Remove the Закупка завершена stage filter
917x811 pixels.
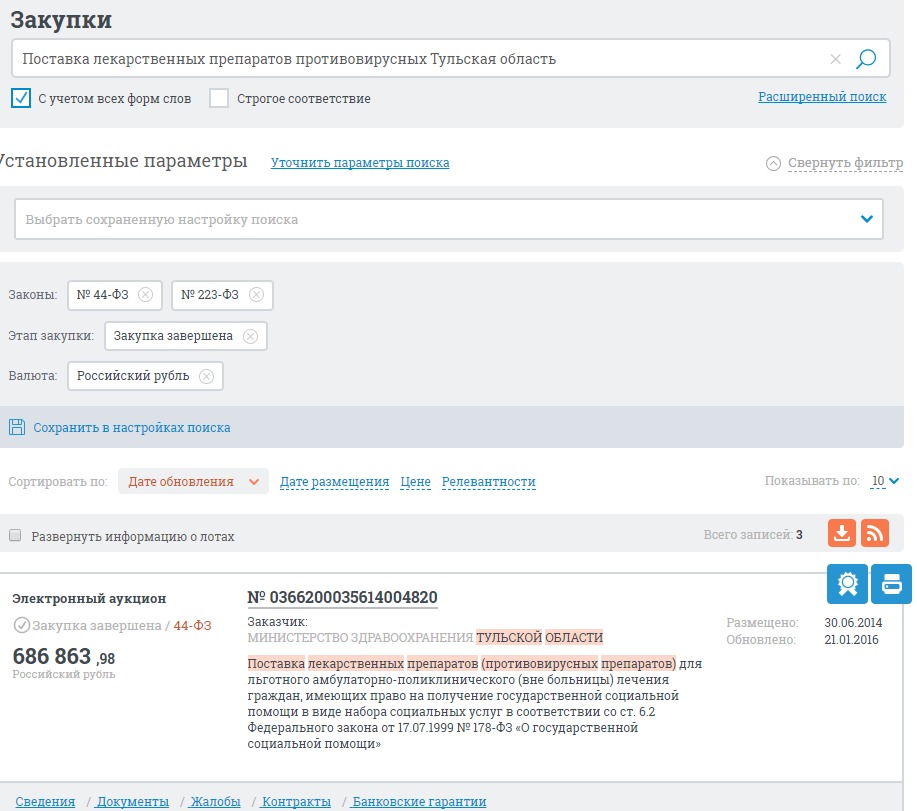click(x=250, y=336)
